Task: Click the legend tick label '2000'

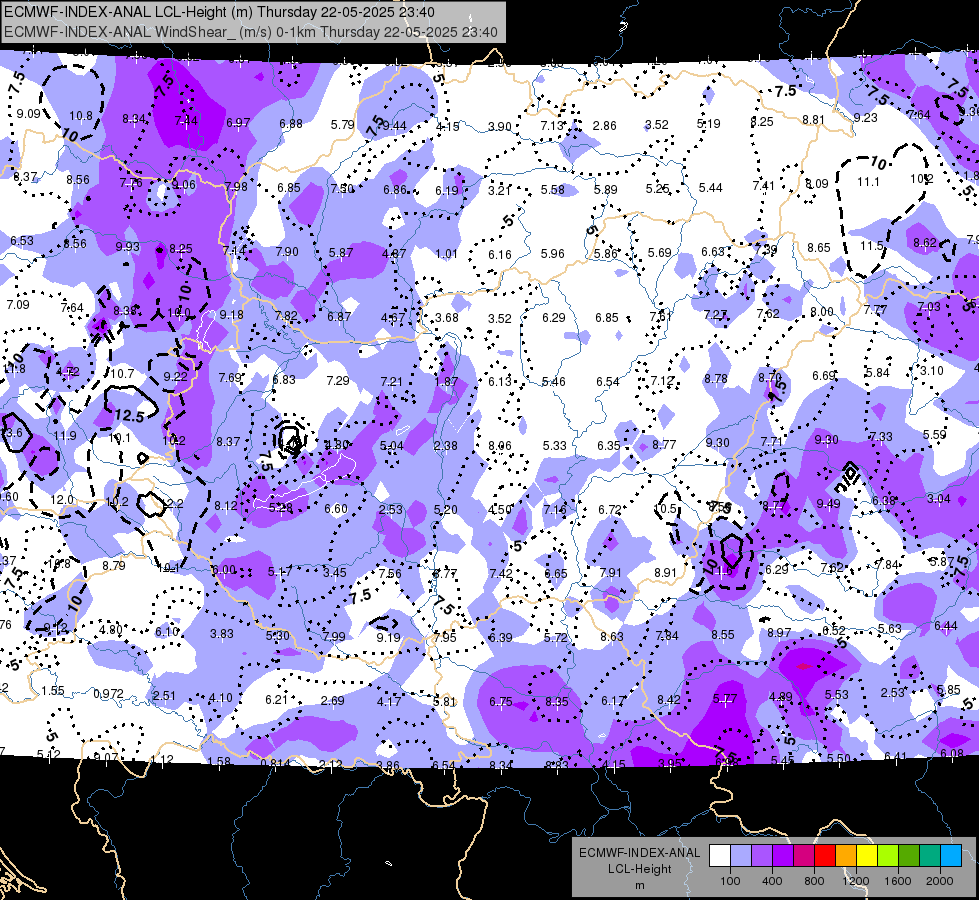Action: coord(940,881)
